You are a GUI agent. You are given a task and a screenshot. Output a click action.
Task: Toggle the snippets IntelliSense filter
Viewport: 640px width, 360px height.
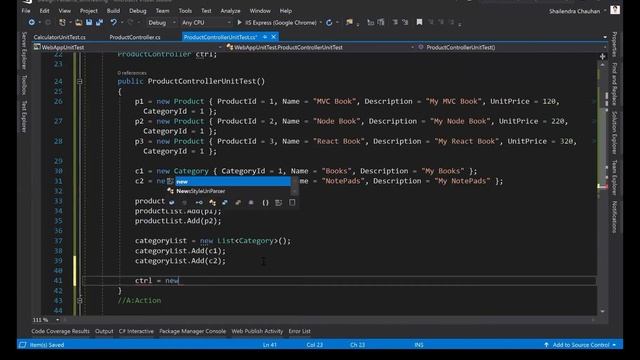tap(292, 202)
